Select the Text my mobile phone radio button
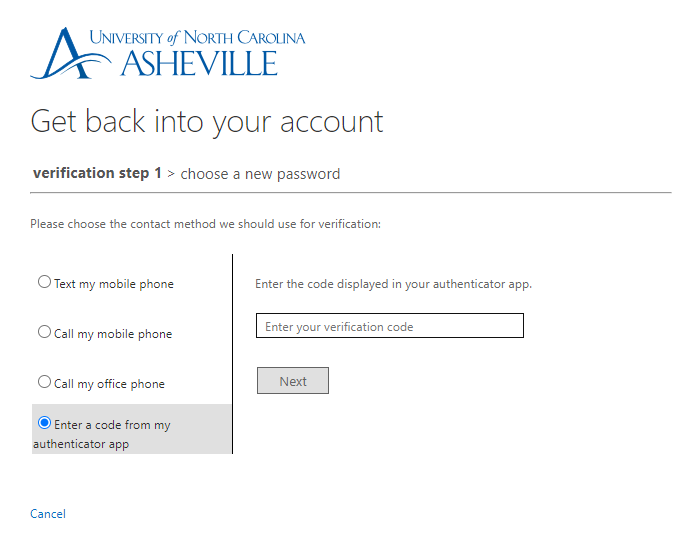This screenshot has height=541, width=690. (44, 282)
